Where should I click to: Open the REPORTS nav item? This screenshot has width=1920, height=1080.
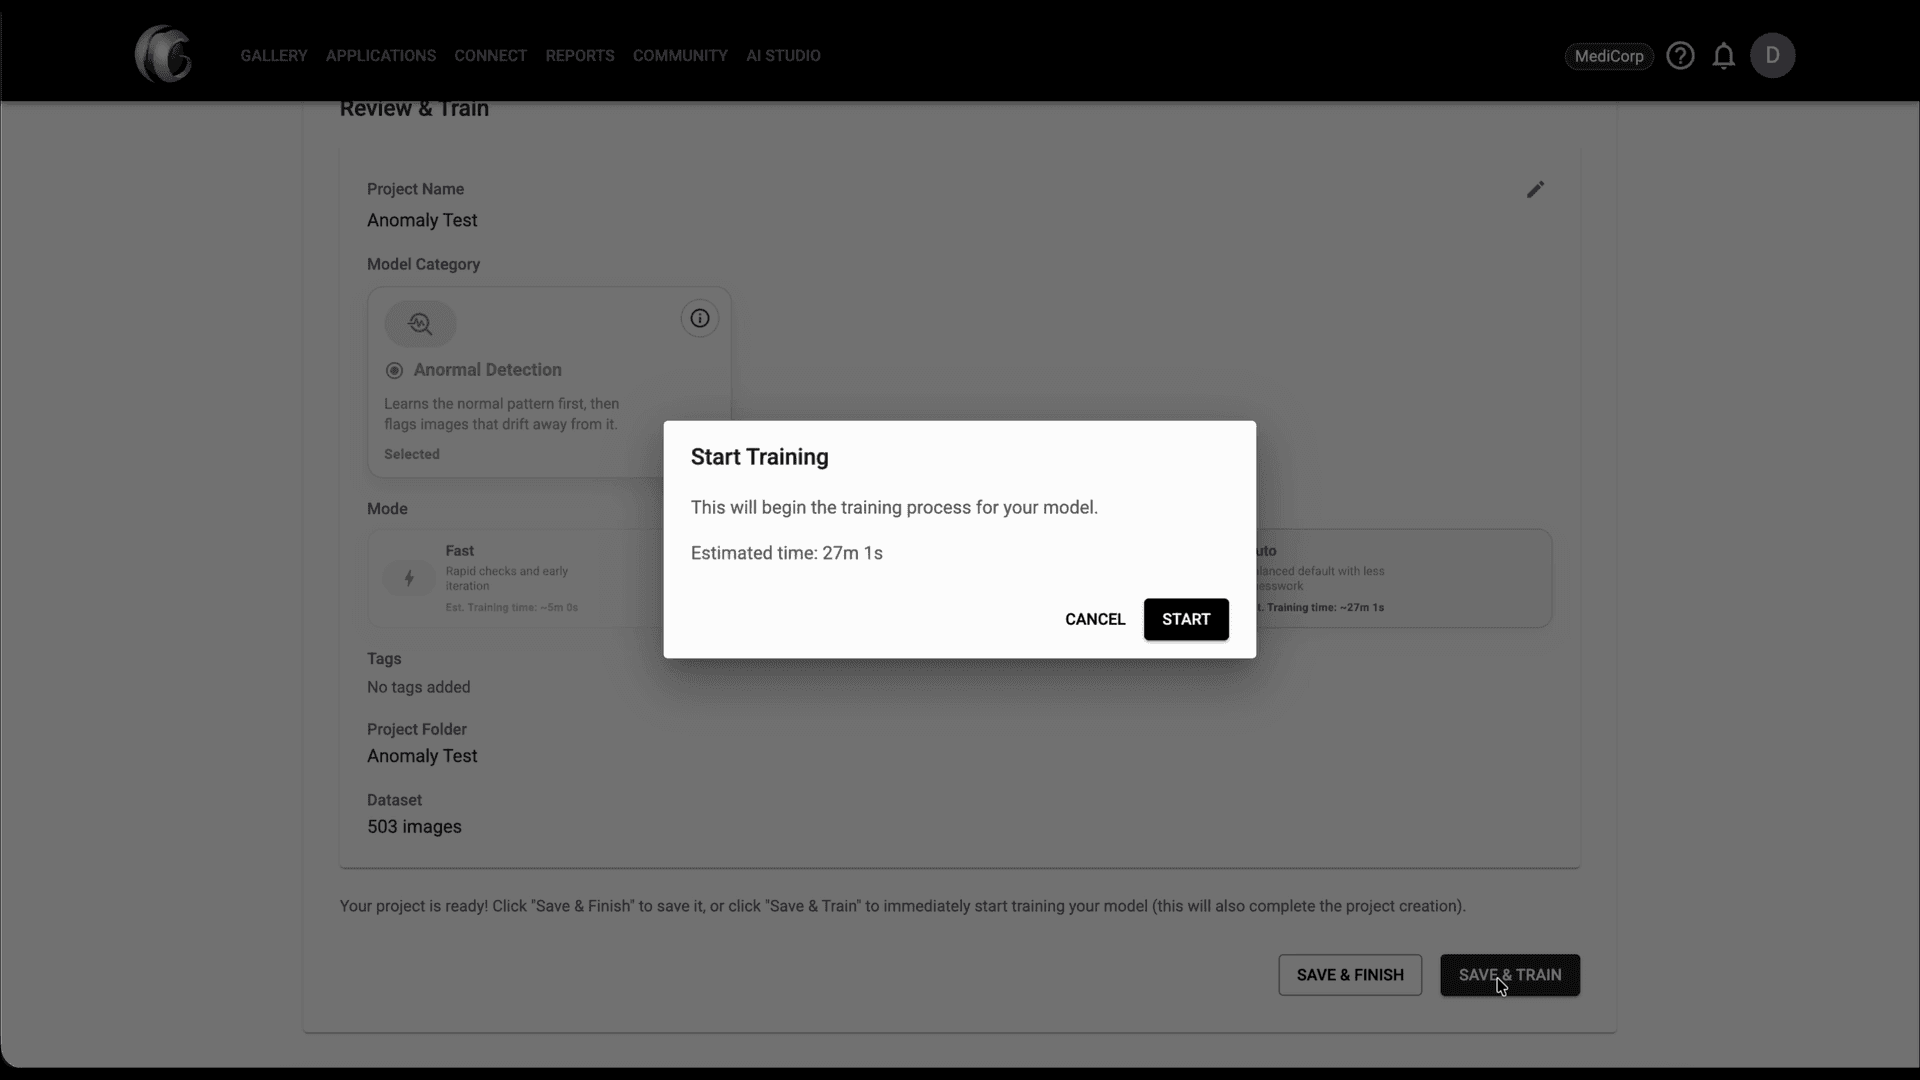(x=580, y=55)
